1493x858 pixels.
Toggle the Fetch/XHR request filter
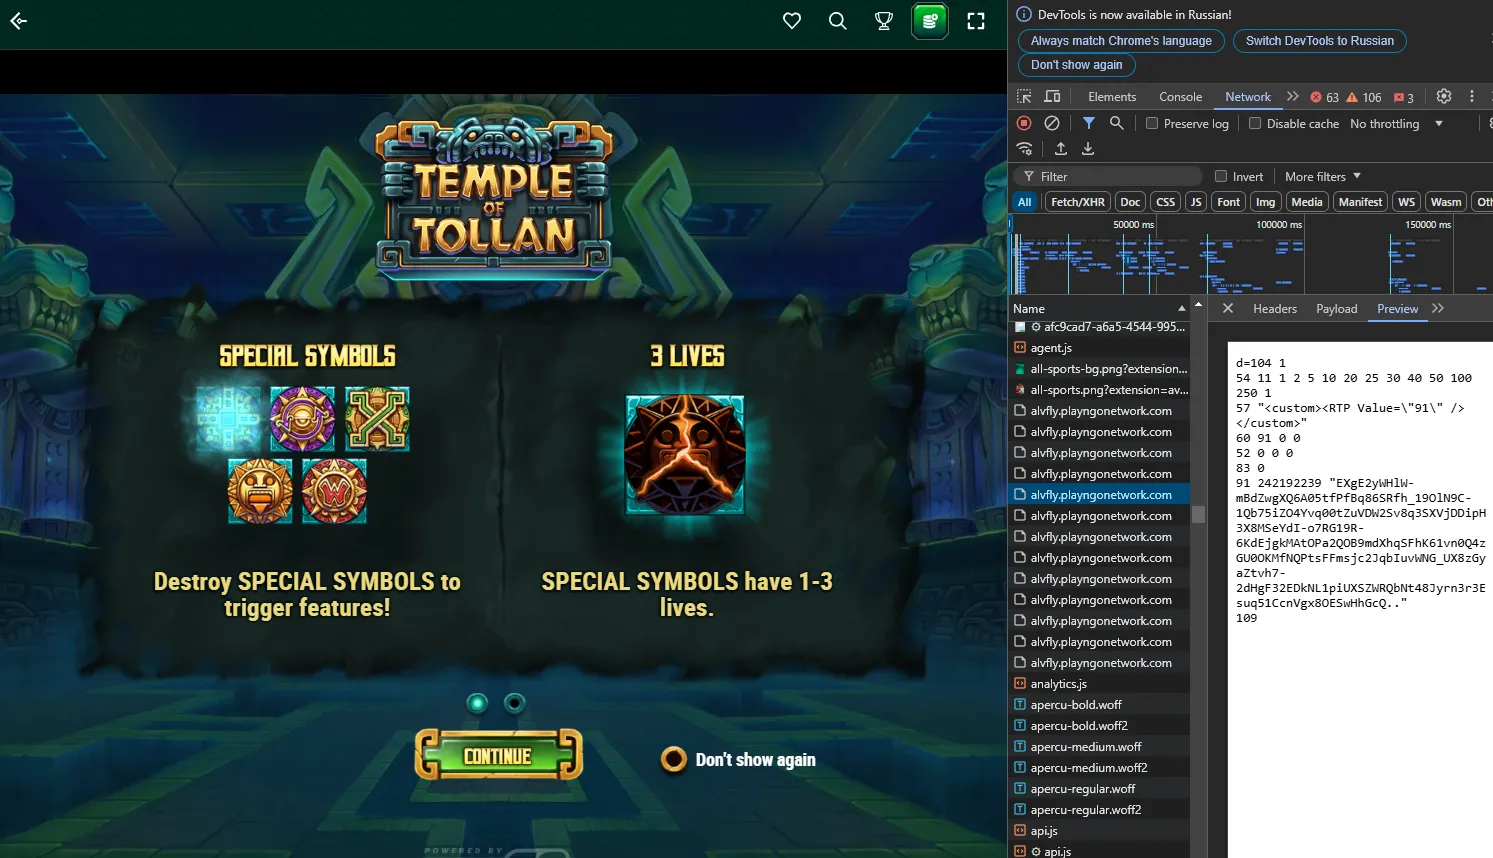click(1078, 202)
